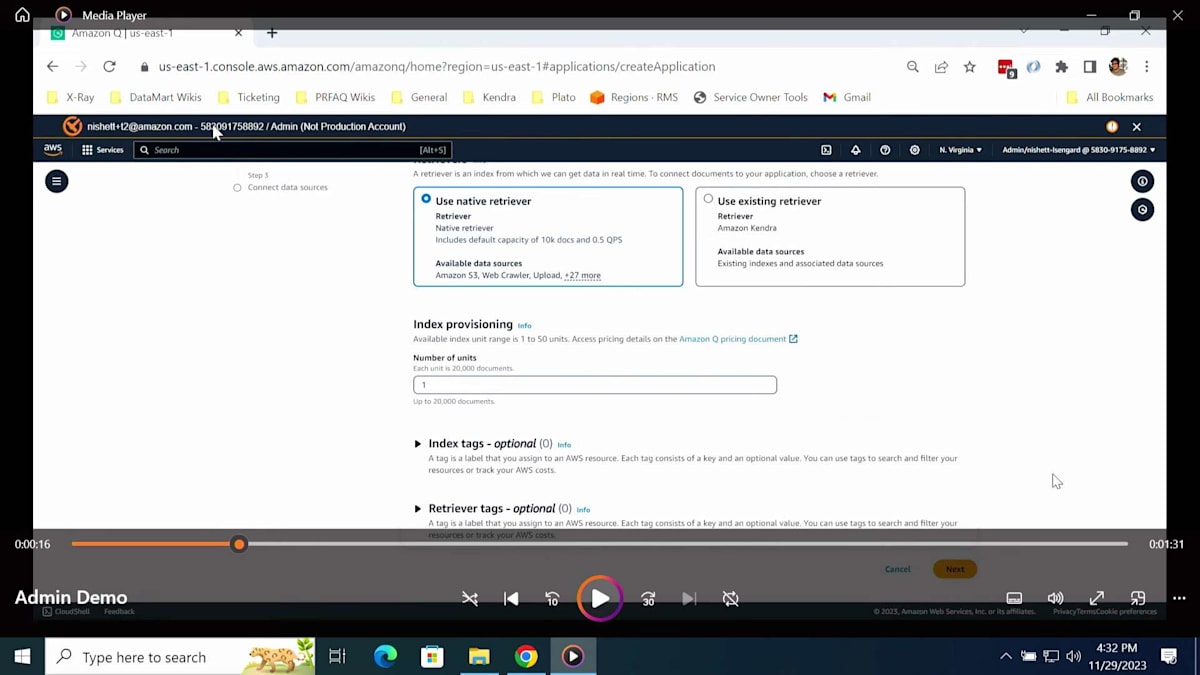Screen dimensions: 1200x675
Task: Click the +27 more data sources link
Action: [x=582, y=275]
